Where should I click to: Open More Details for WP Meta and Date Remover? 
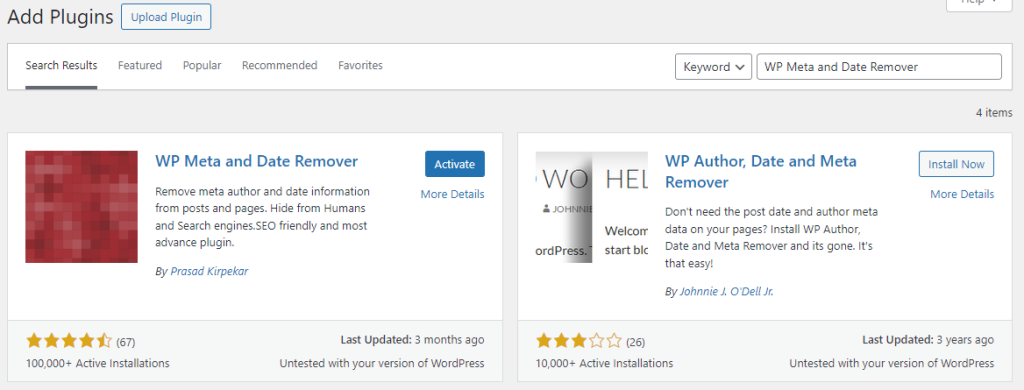point(453,194)
